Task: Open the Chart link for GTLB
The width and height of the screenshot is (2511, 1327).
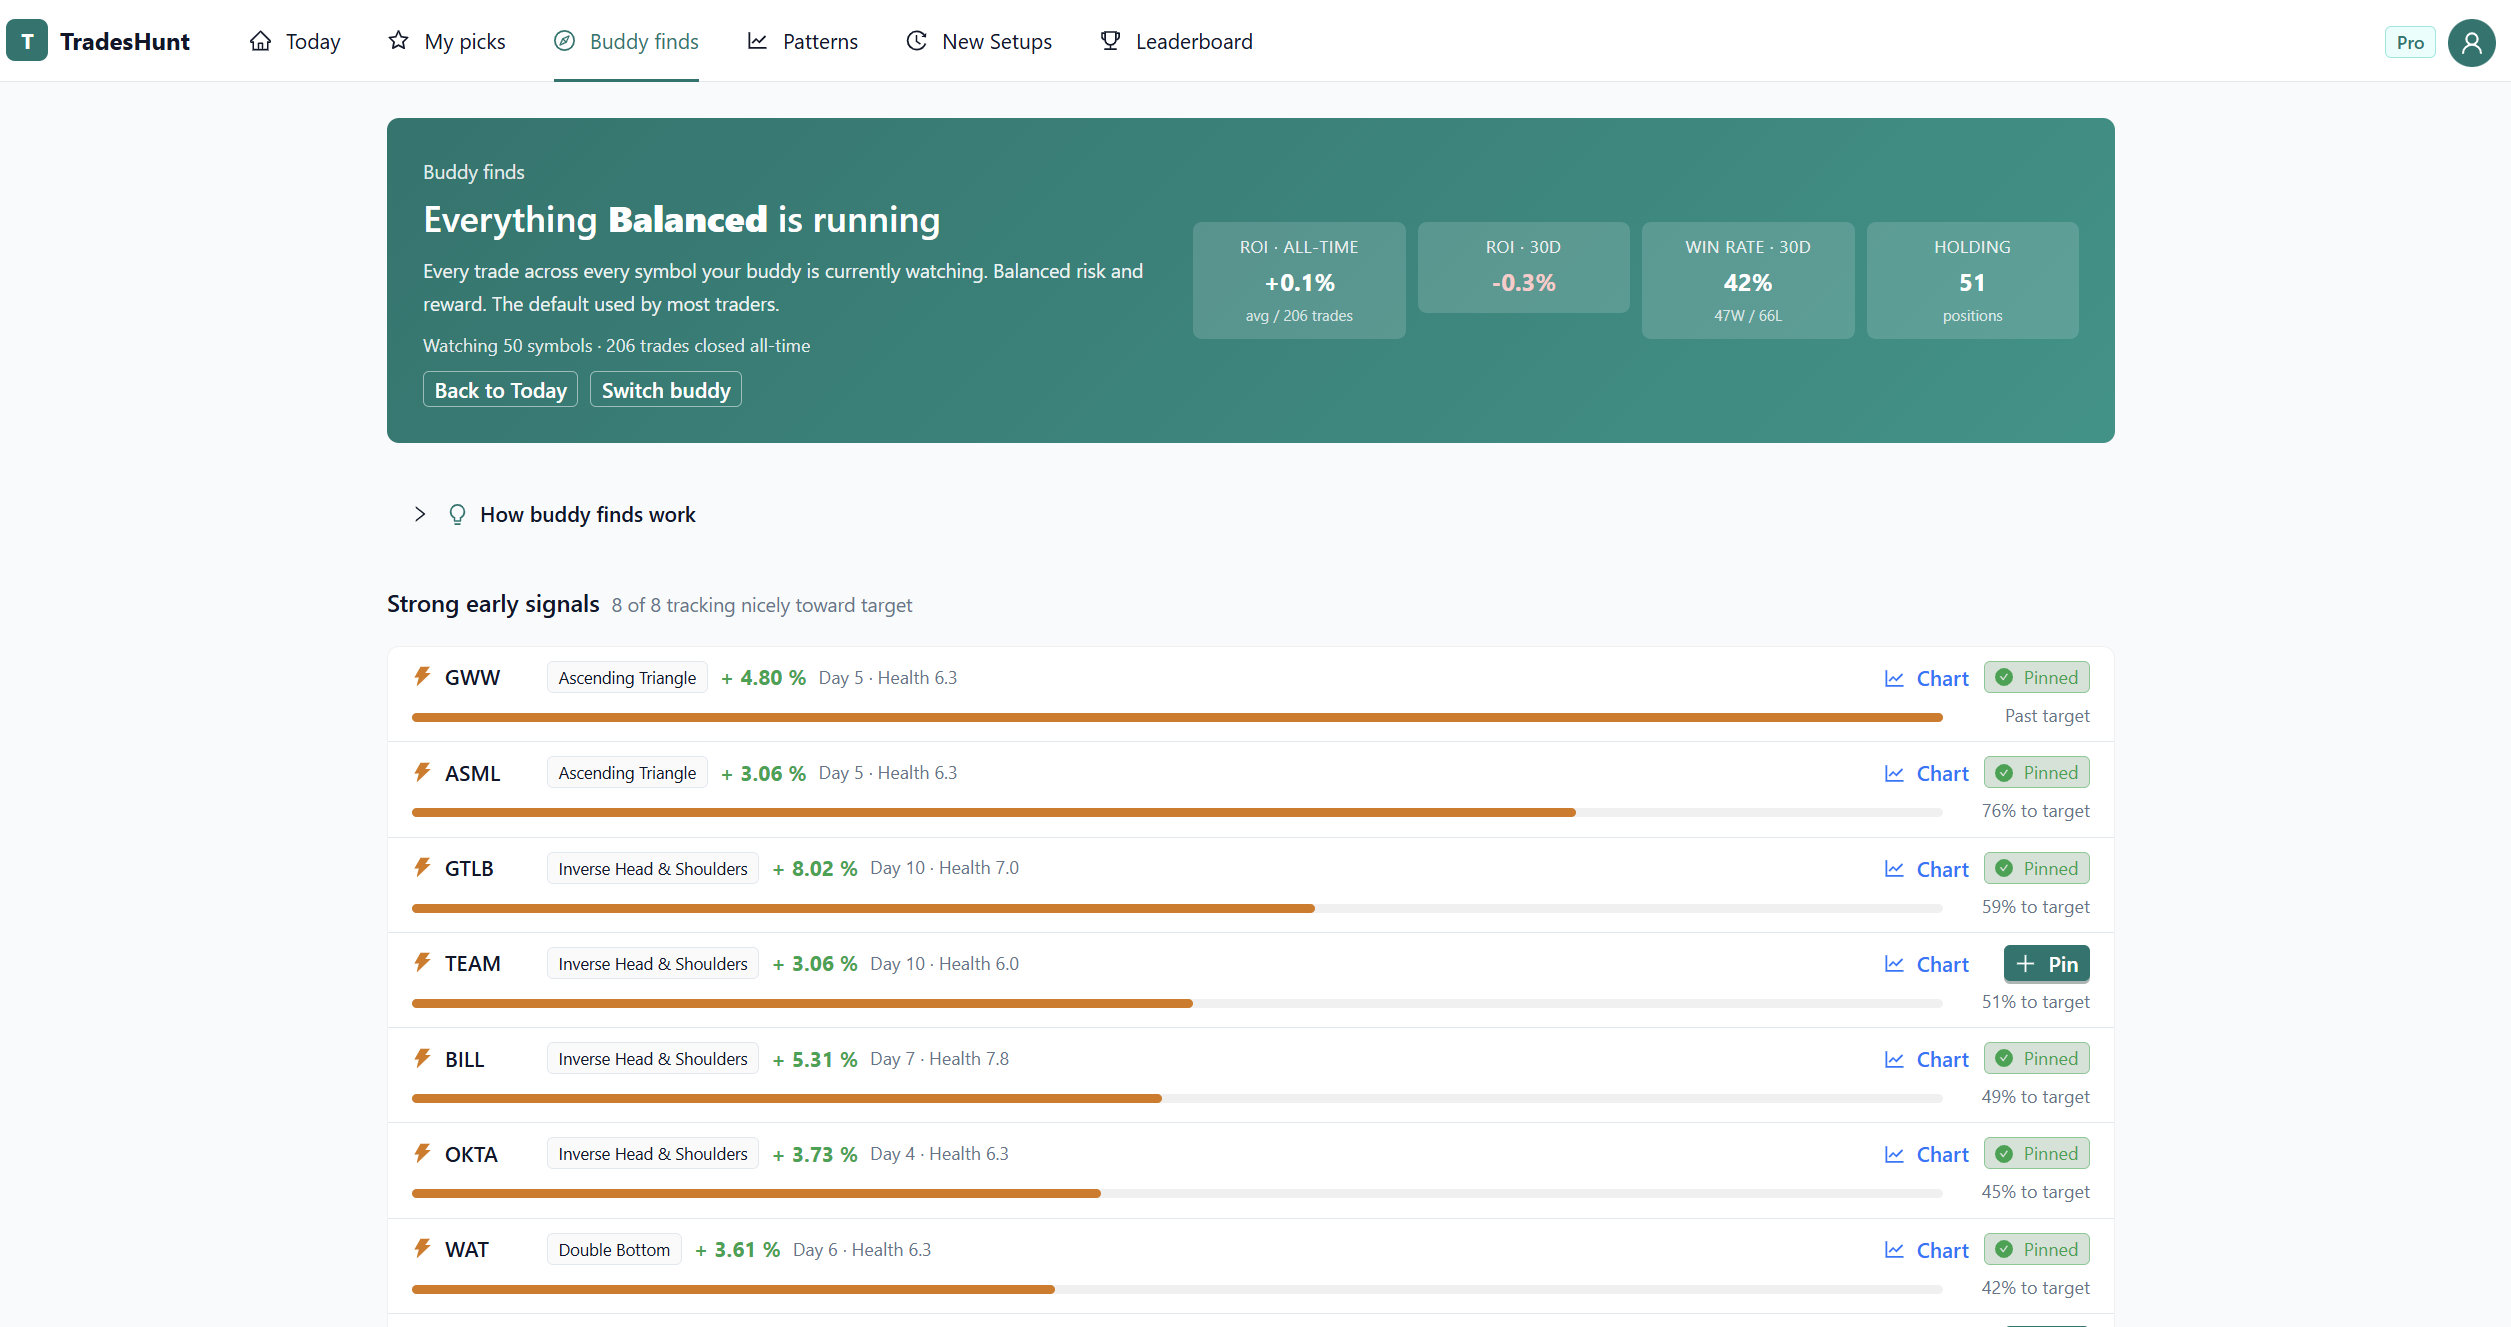Action: 1926,869
